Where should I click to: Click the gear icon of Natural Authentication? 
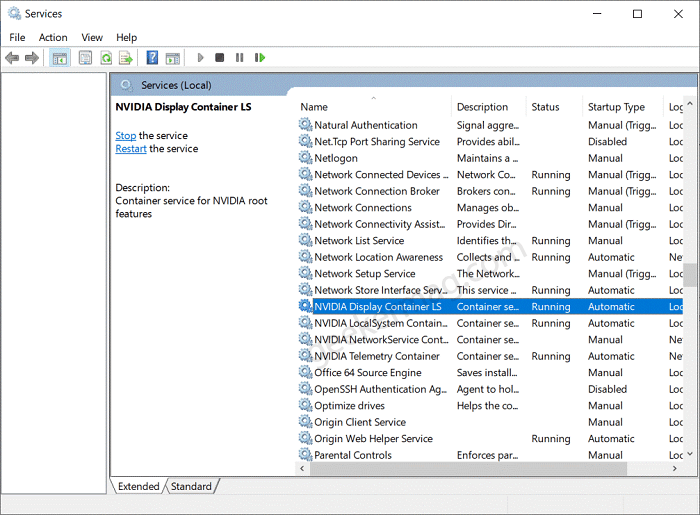coord(305,125)
